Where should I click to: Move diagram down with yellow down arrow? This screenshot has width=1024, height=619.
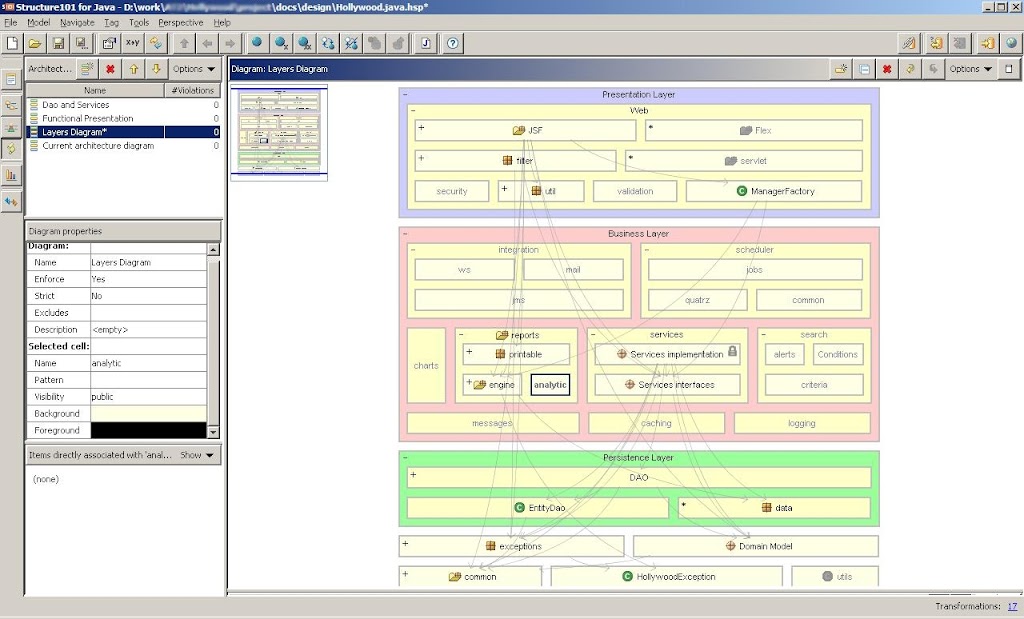(156, 69)
